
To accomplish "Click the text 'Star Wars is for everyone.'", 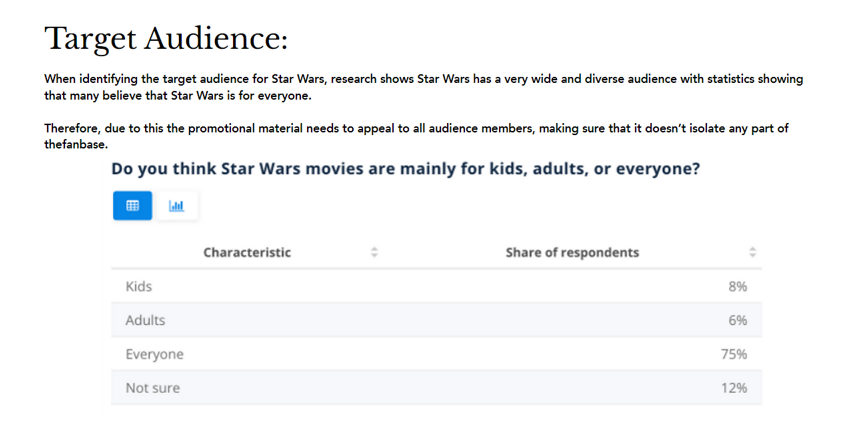I will (x=241, y=96).
